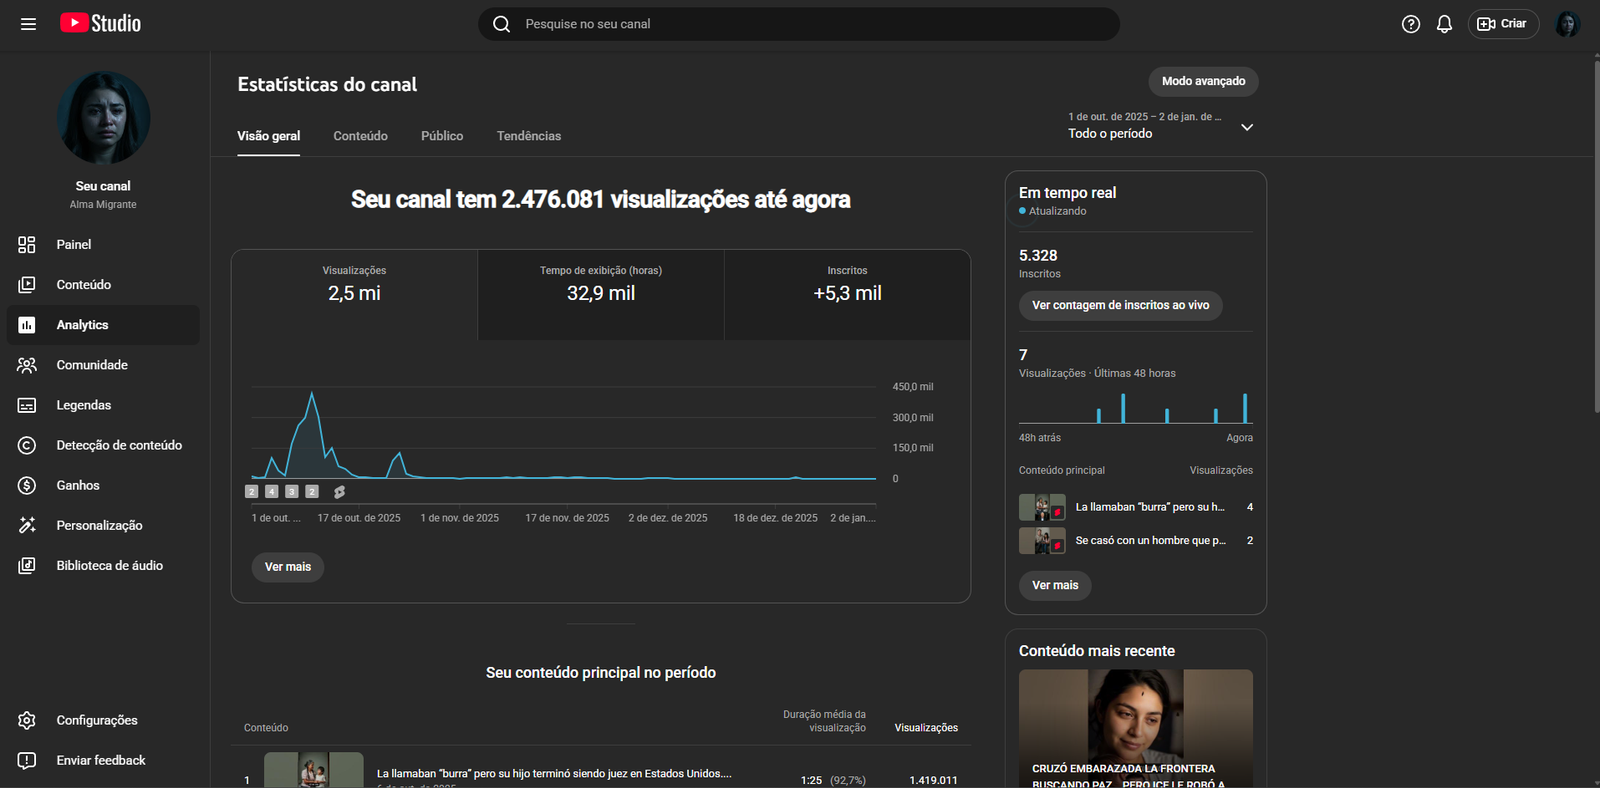
Task: Click the channel search field
Action: pyautogui.click(x=800, y=24)
